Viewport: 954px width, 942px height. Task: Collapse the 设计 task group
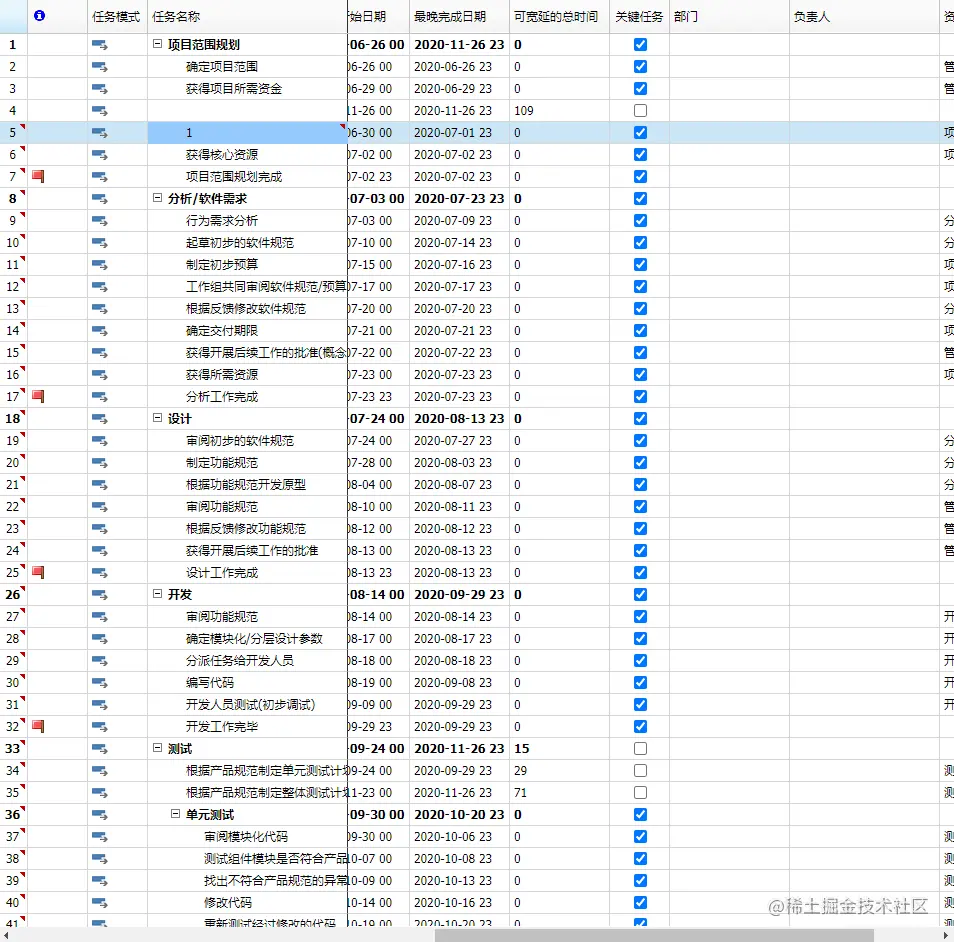157,418
